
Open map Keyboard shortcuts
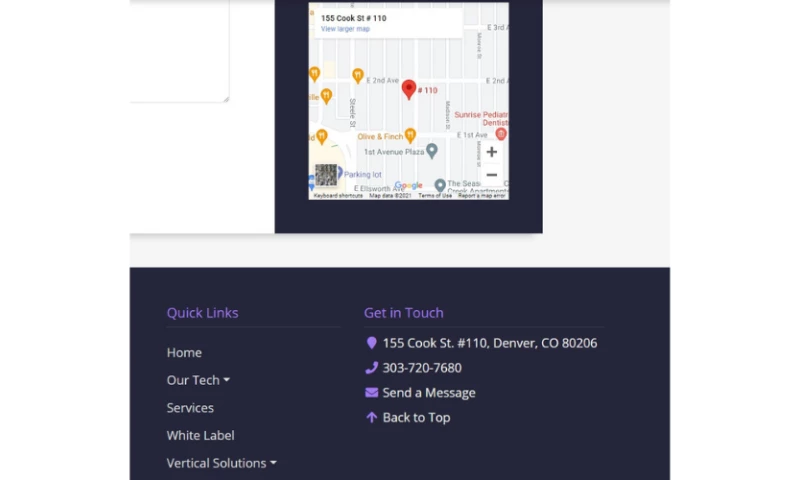coord(338,196)
